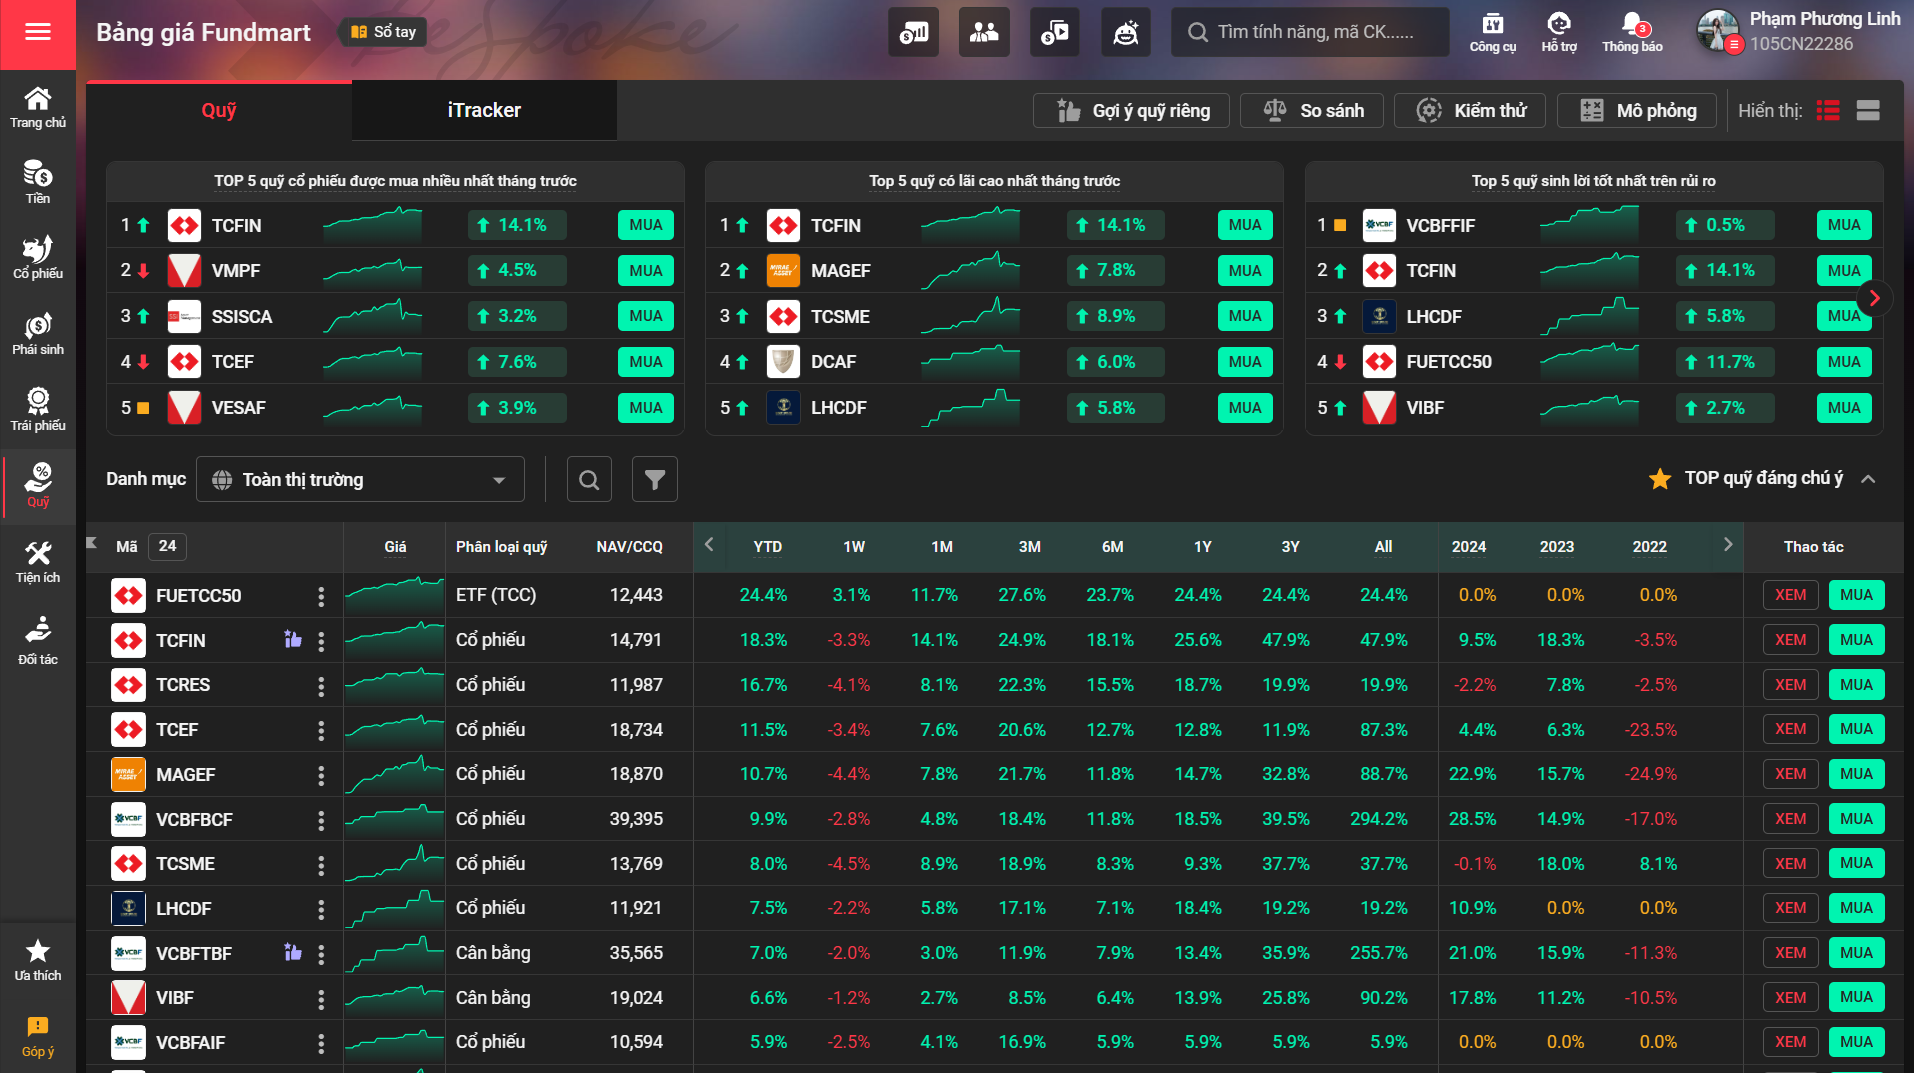Viewport: 1914px width, 1073px height.
Task: Switch display to list view
Action: (1828, 110)
